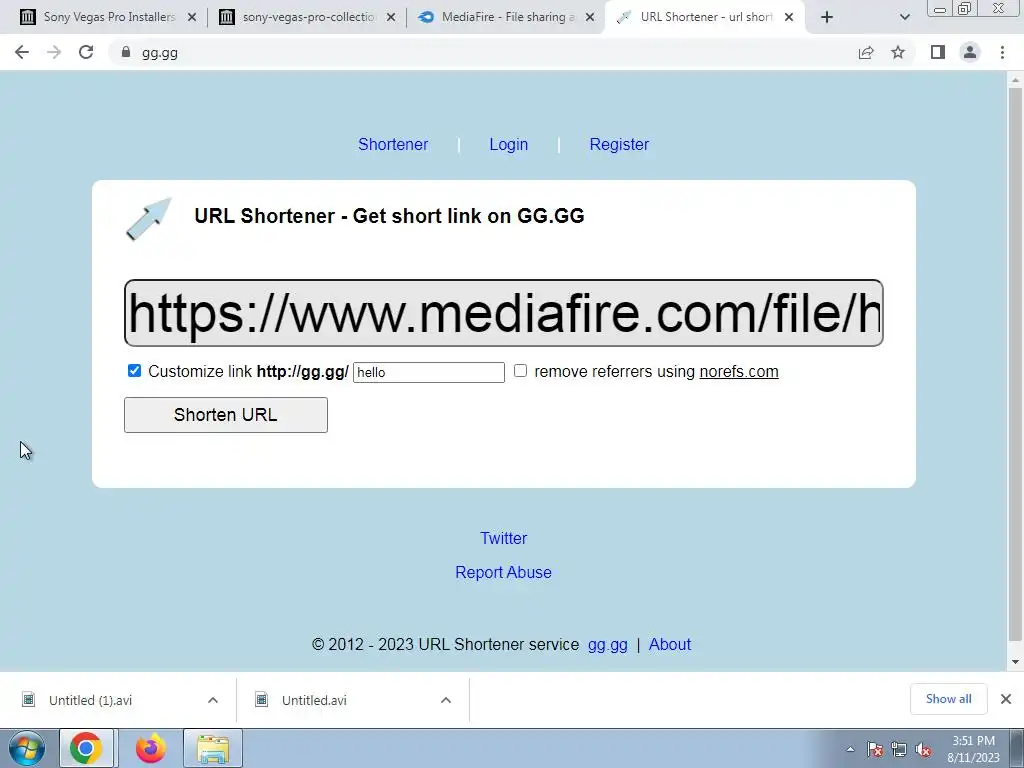Click the taskbar clock showing 3:51 PM
Viewport: 1024px width, 768px height.
(973, 749)
